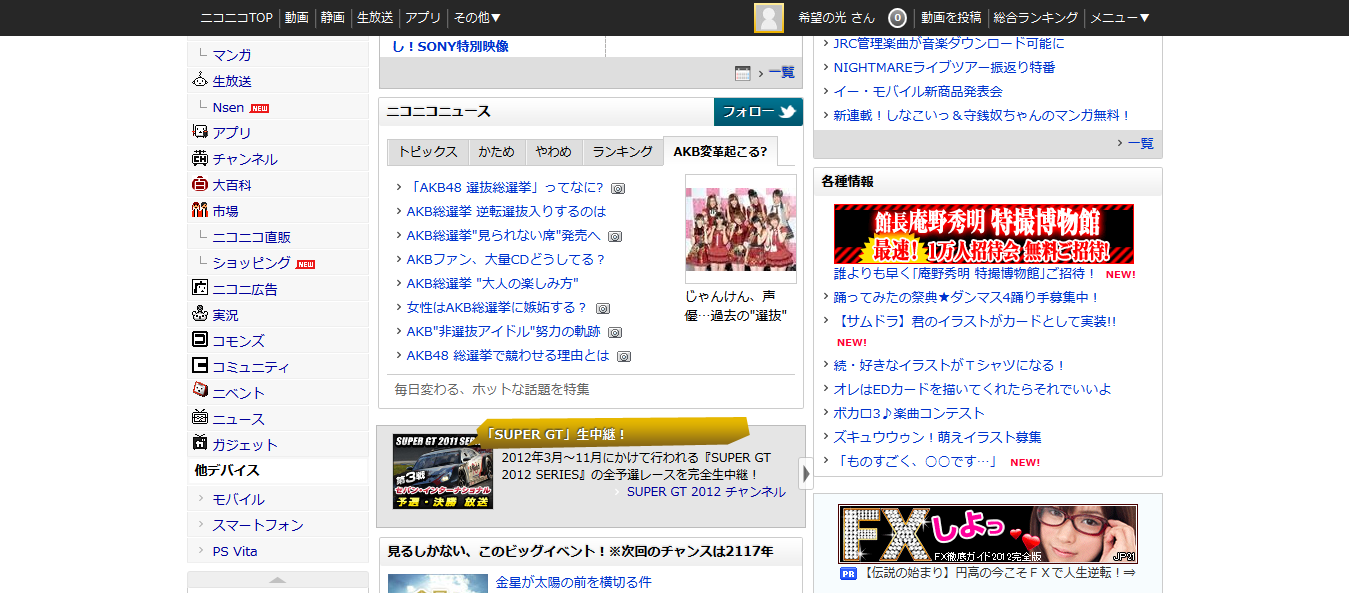Open ボカロ3♪楽曲コンテスト link

(x=909, y=413)
